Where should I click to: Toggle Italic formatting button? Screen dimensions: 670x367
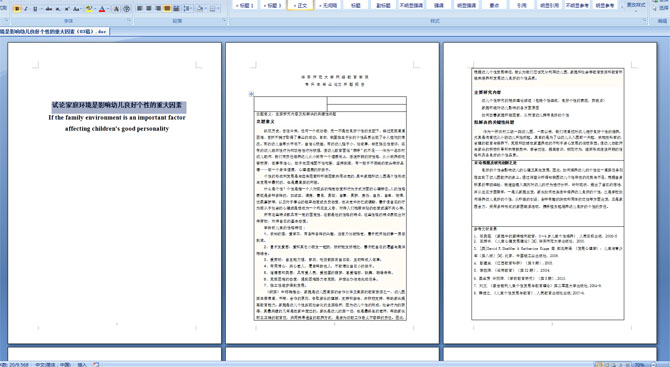[26, 9]
